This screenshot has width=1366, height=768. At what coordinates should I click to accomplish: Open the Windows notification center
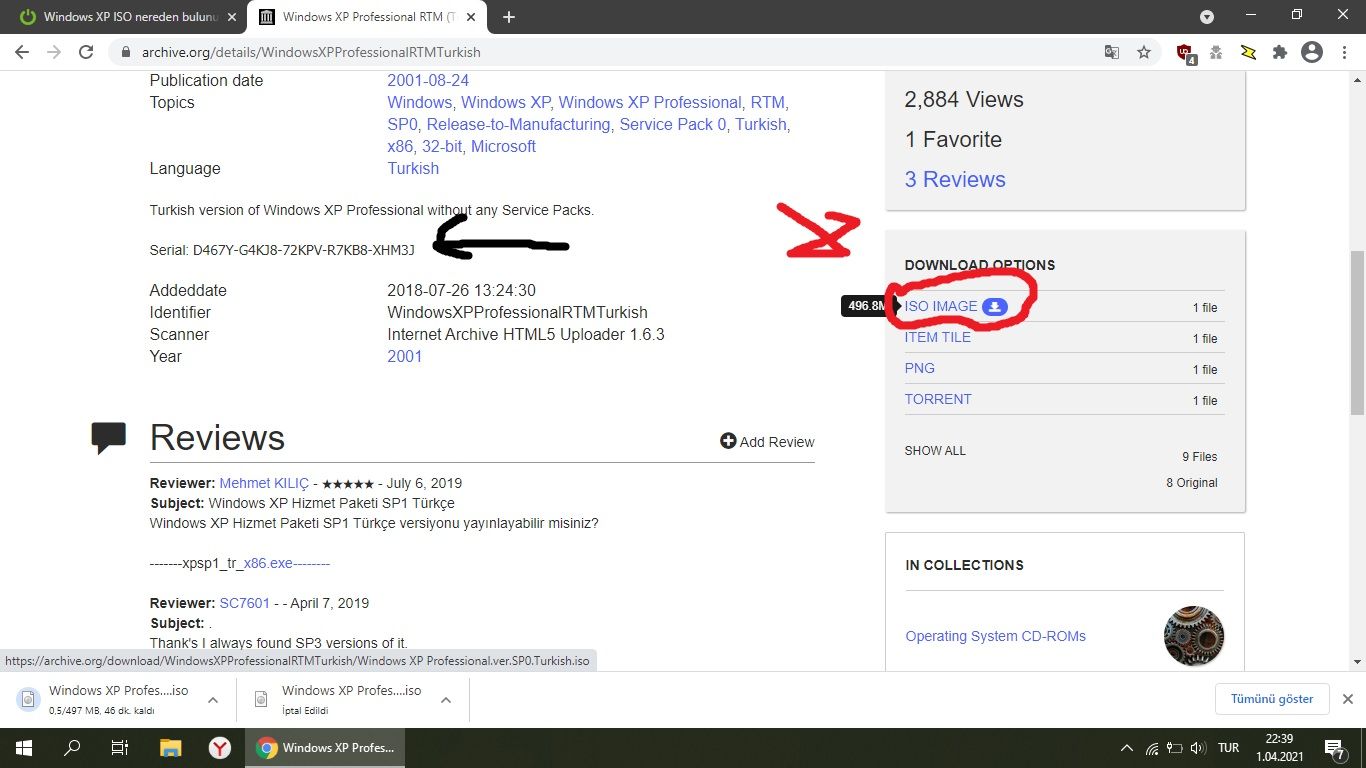1335,748
